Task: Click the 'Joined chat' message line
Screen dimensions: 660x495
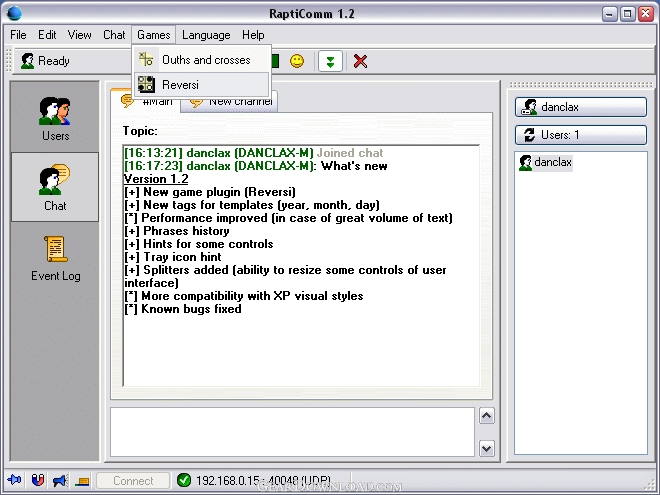Action: 254,153
